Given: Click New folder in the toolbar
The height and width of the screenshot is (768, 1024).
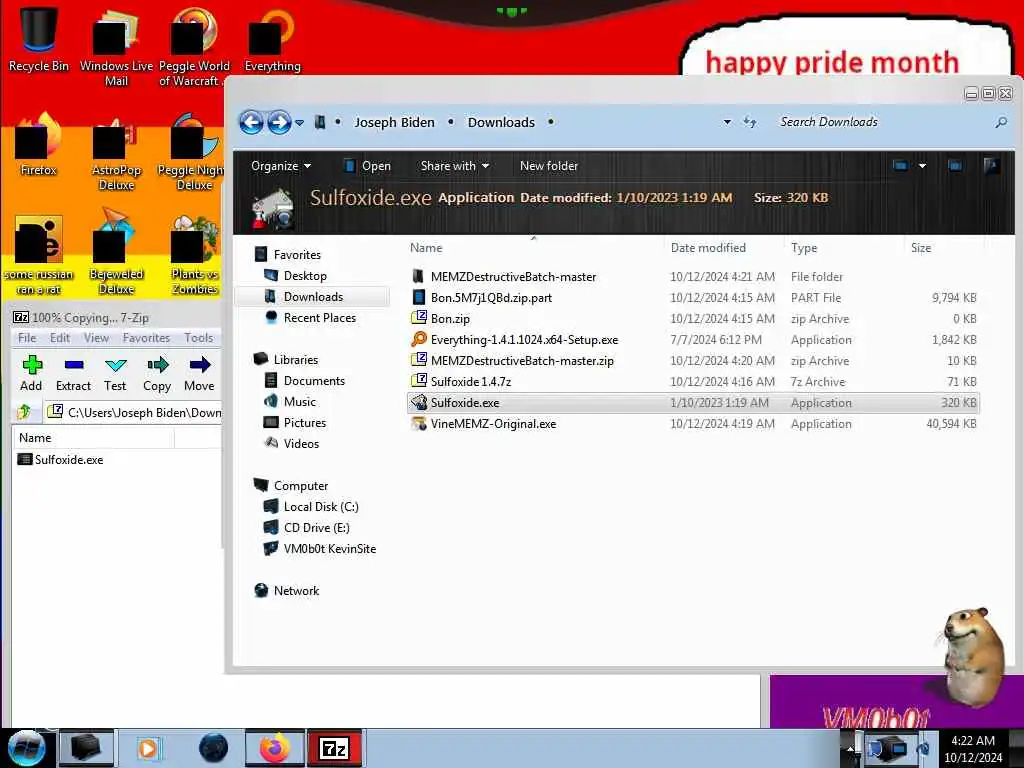Looking at the screenshot, I should (549, 166).
